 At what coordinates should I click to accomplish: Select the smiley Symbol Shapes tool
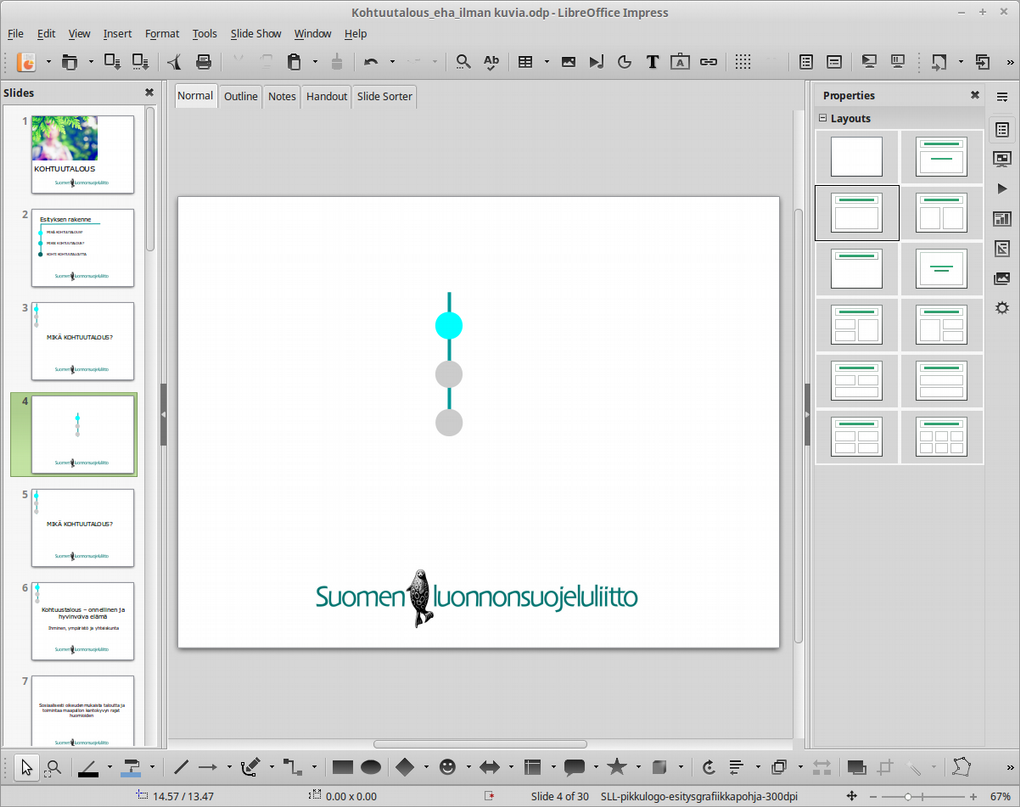(447, 767)
